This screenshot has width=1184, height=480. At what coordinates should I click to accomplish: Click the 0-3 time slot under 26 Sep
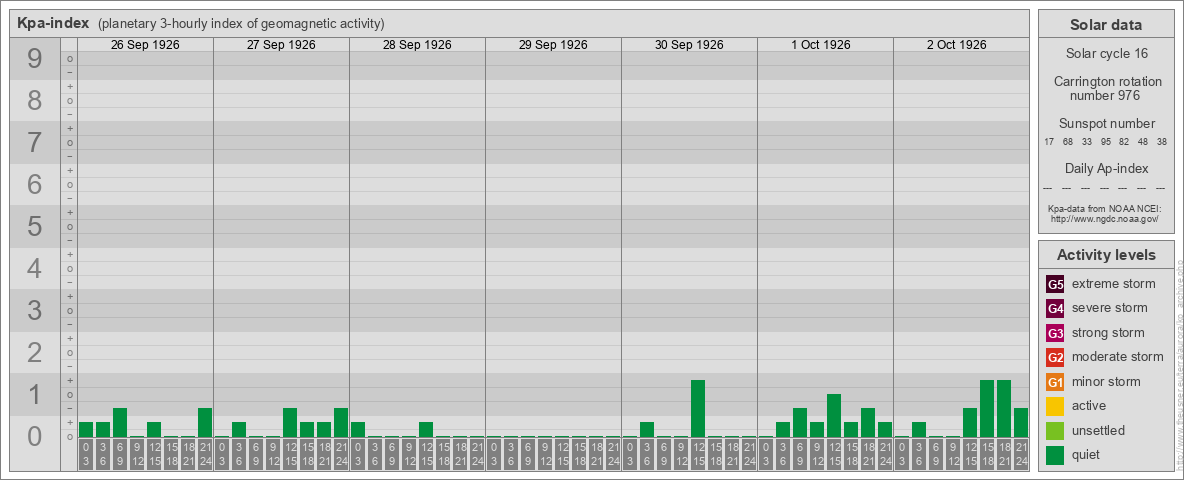point(86,454)
